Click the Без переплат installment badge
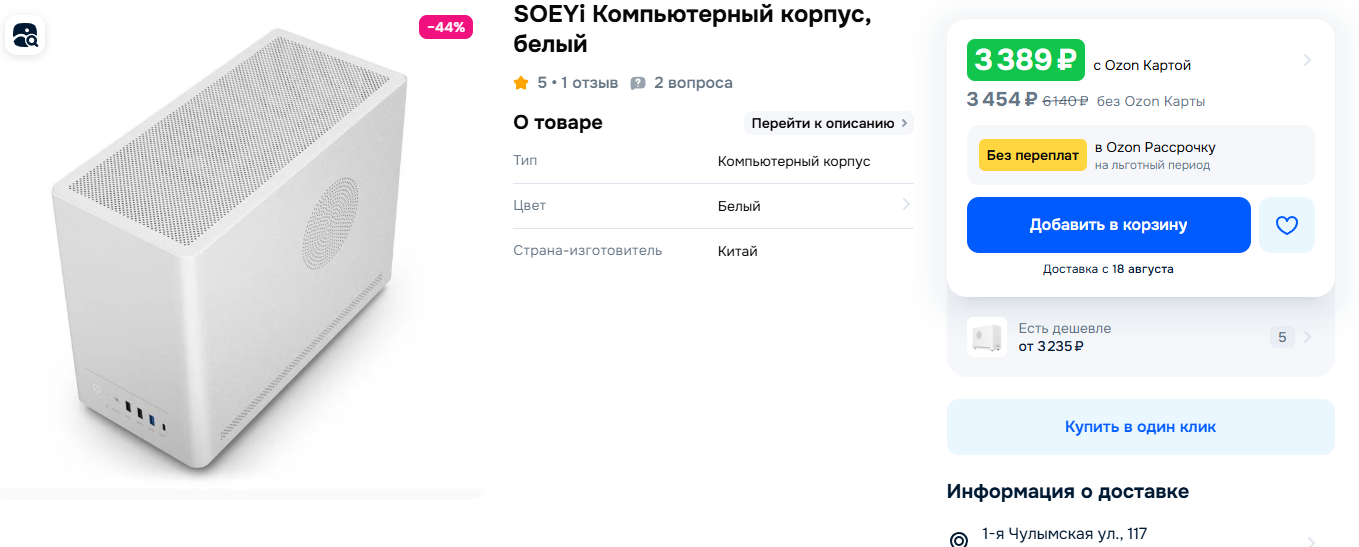This screenshot has width=1359, height=547. [1032, 155]
